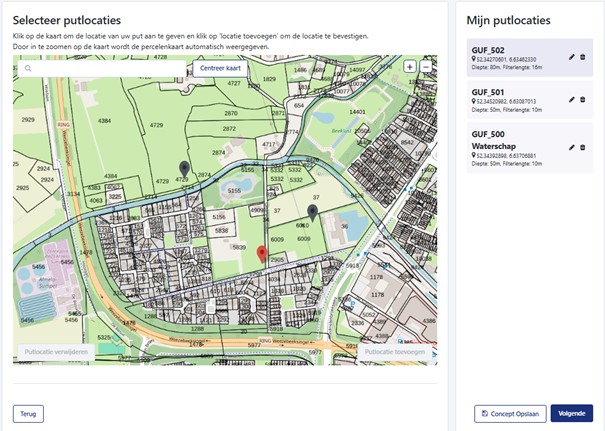Click Putlocatie toevoegen button
Image resolution: width=605 pixels, height=431 pixels.
(x=394, y=353)
